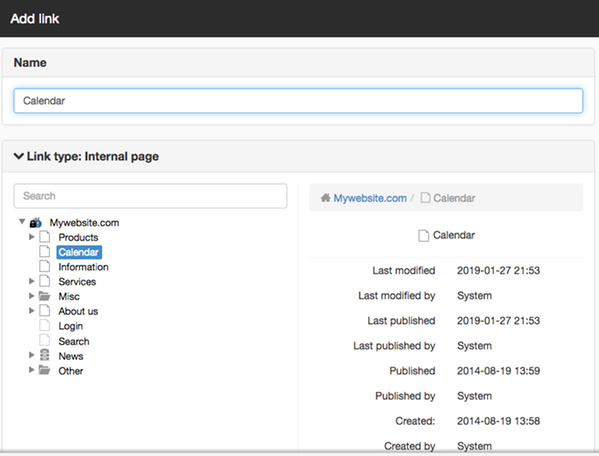Expand the Services tree node

[x=32, y=281]
